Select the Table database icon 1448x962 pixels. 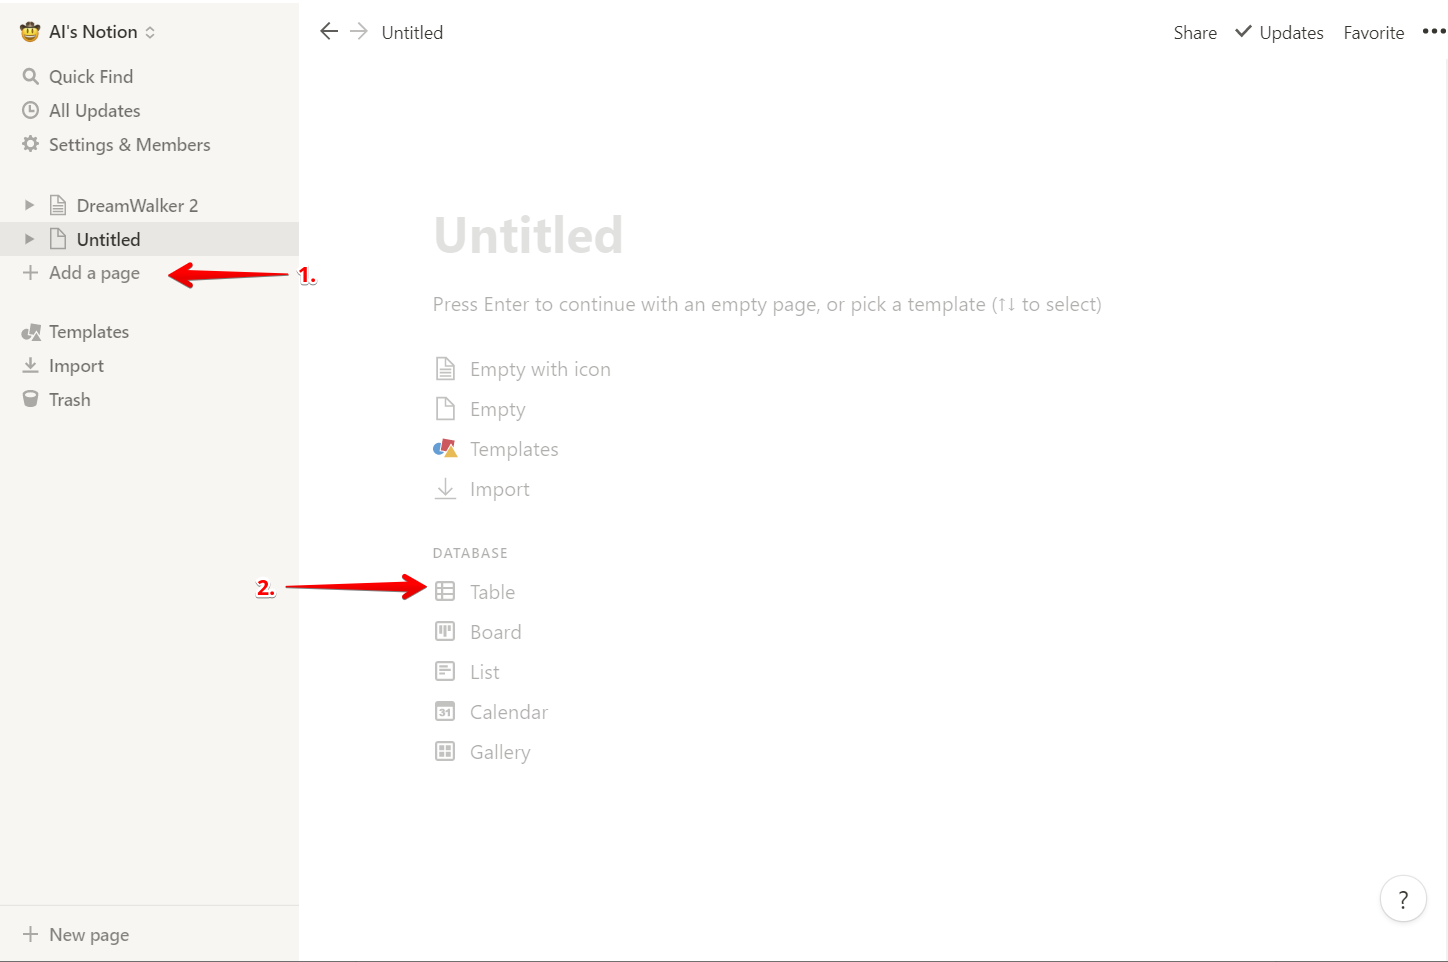tap(445, 591)
